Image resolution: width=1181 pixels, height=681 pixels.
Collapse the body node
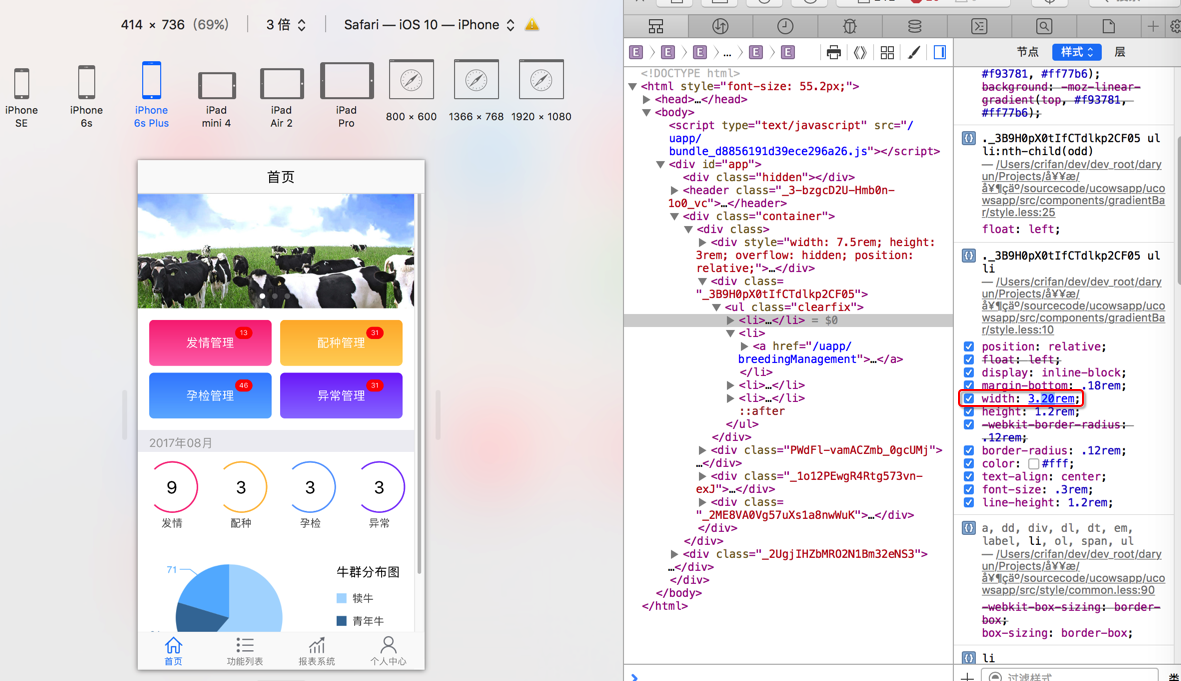pos(646,112)
